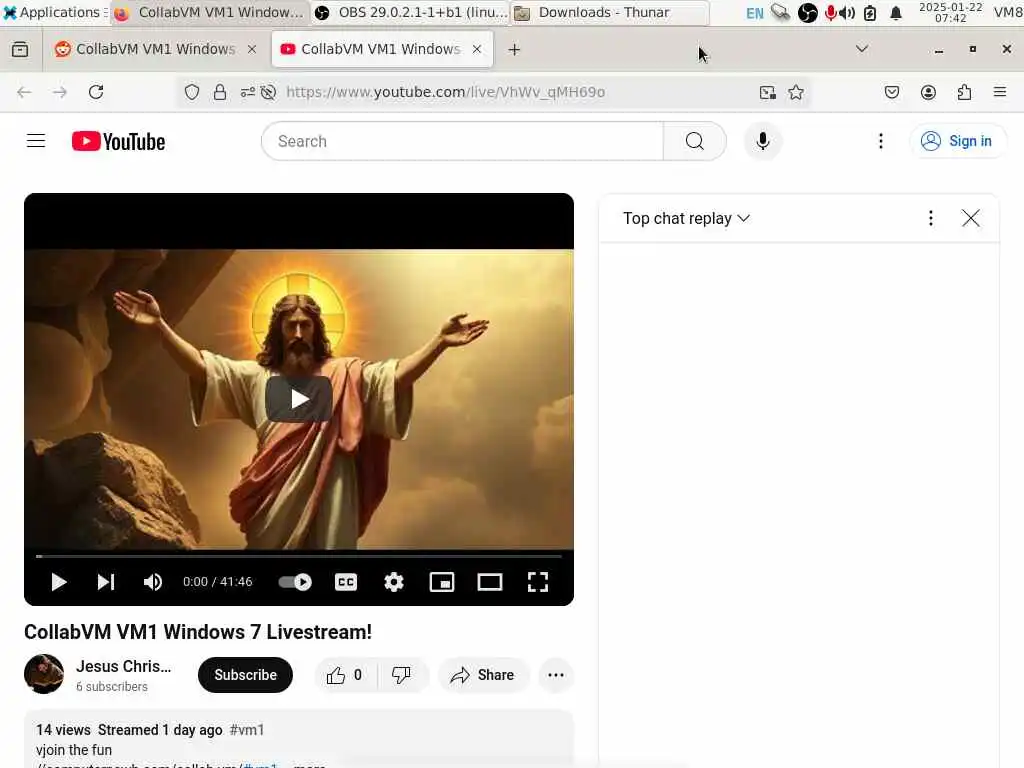The height and width of the screenshot is (768, 1024).
Task: Switch to first CollabVM VM1 Windows tab
Action: (155, 49)
